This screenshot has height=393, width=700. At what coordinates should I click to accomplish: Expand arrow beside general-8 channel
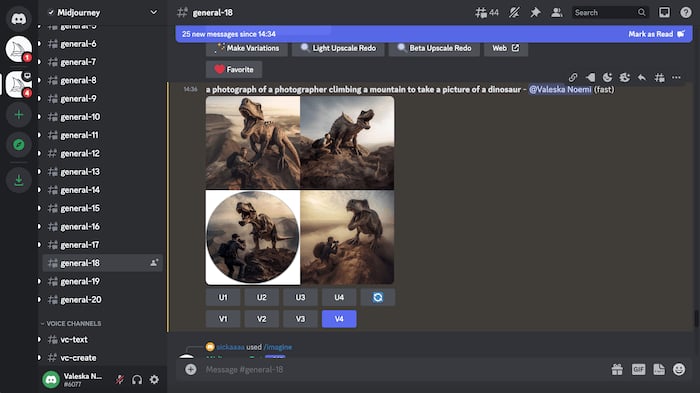click(39, 80)
